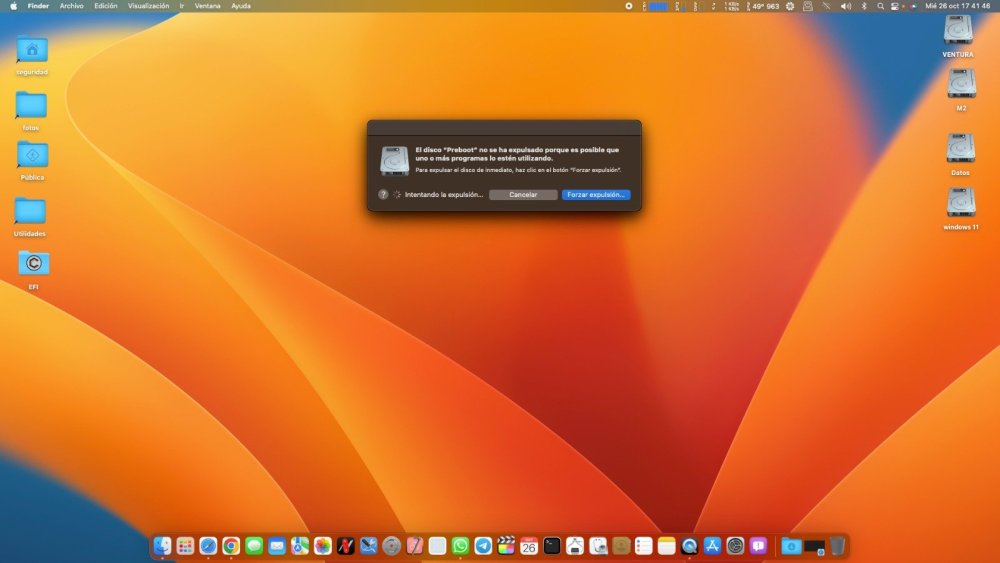Open Notes from the Dock
1000x563 pixels.
[667, 546]
